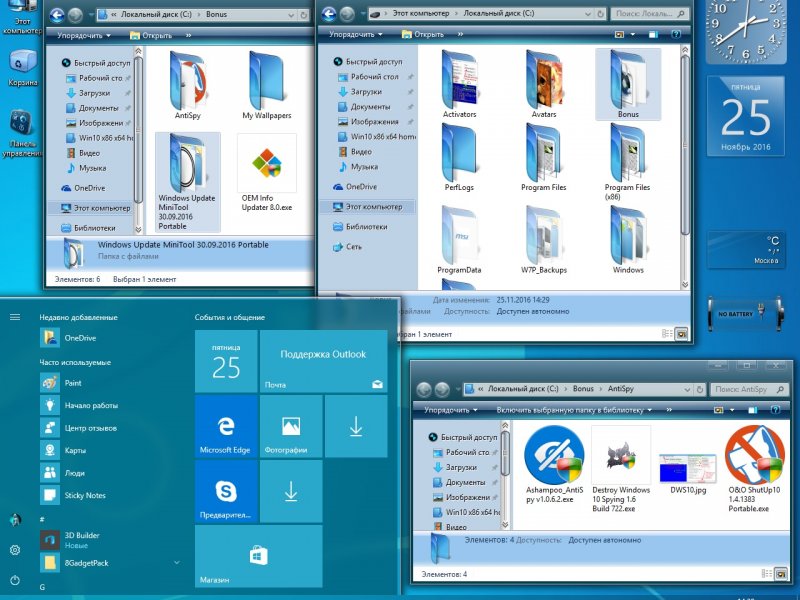Screen dimensions: 800x600
Task: Select the Program Files (x86) folder
Action: [628, 162]
